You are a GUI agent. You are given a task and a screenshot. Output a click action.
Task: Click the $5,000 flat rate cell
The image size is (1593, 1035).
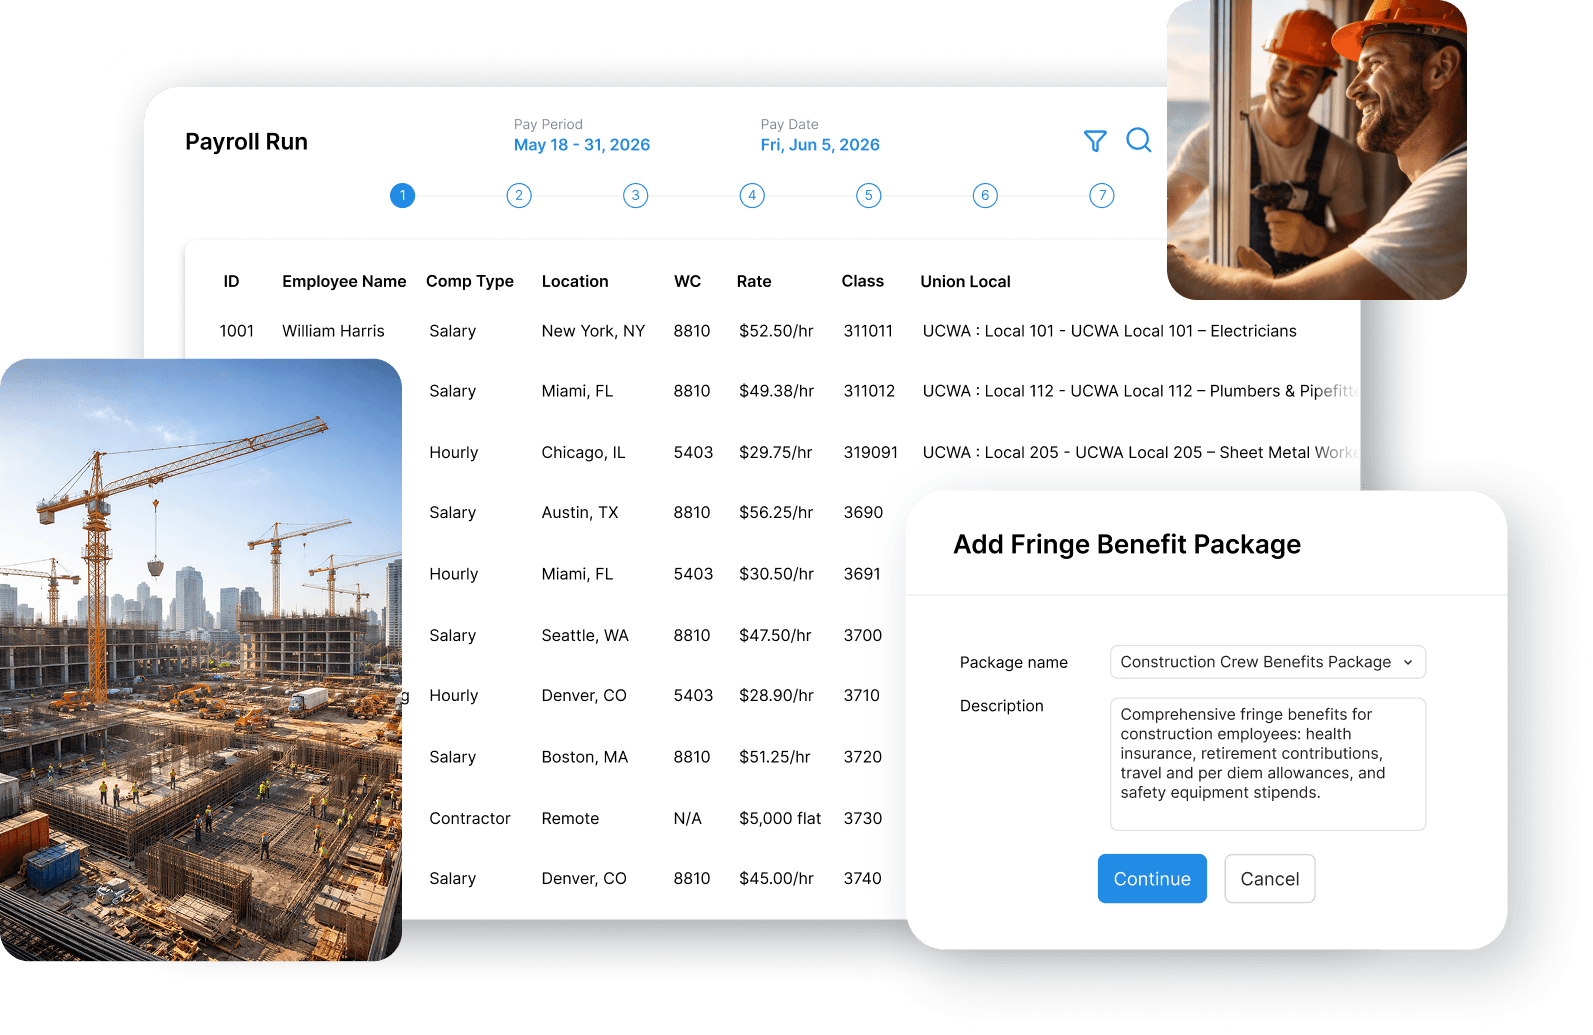780,819
